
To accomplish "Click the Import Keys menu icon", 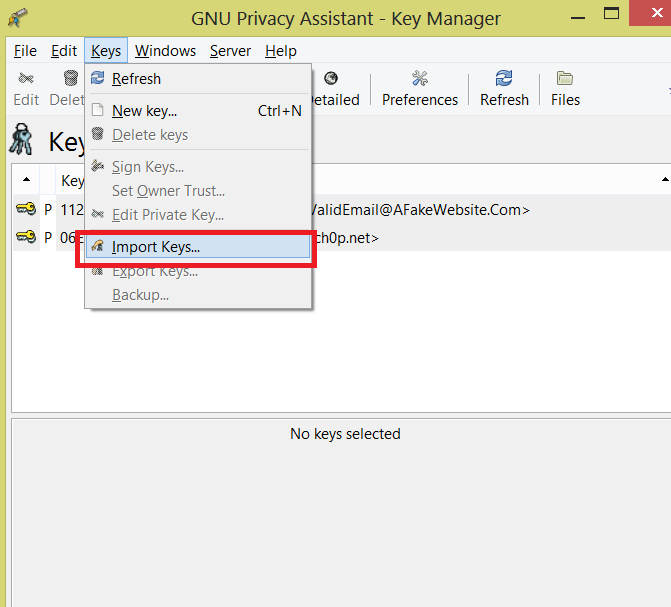I will [98, 246].
